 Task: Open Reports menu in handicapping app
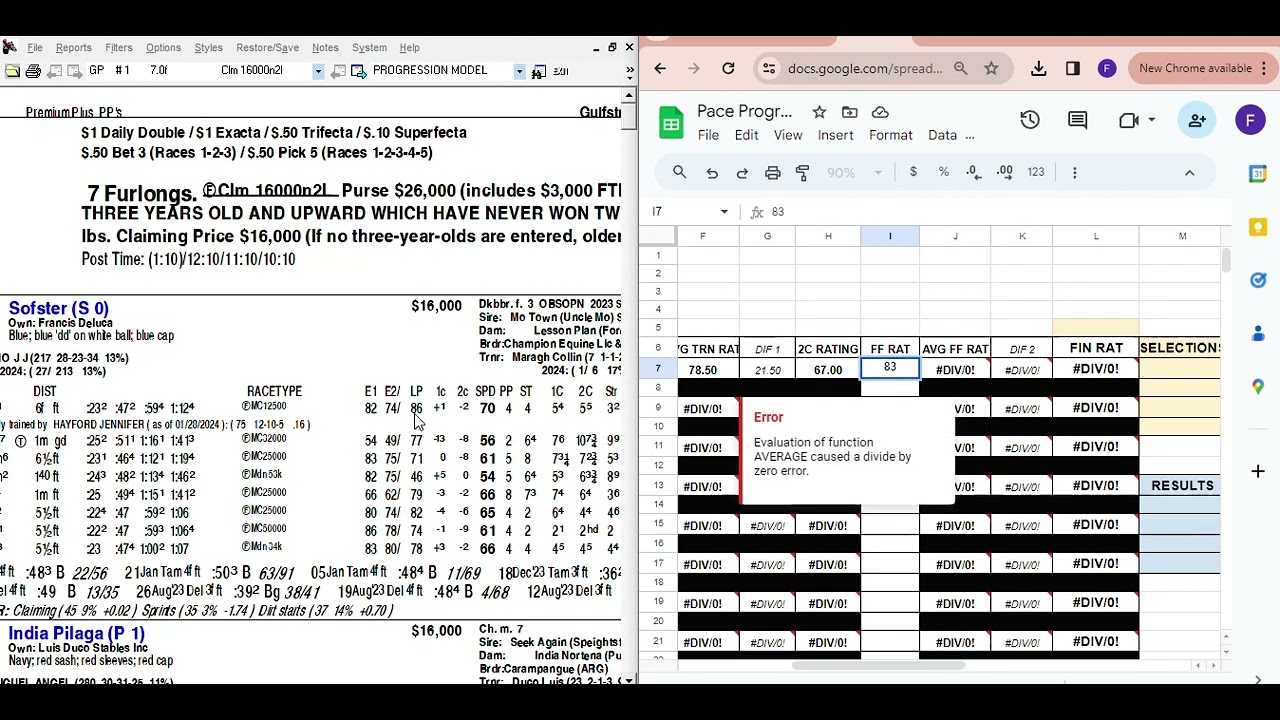point(74,47)
